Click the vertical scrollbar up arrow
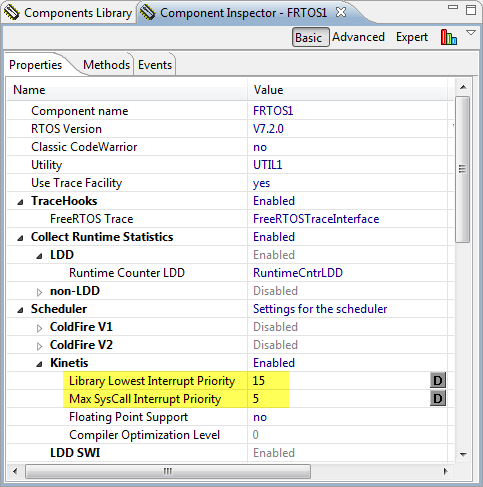Image resolution: width=483 pixels, height=487 pixels. 463,87
